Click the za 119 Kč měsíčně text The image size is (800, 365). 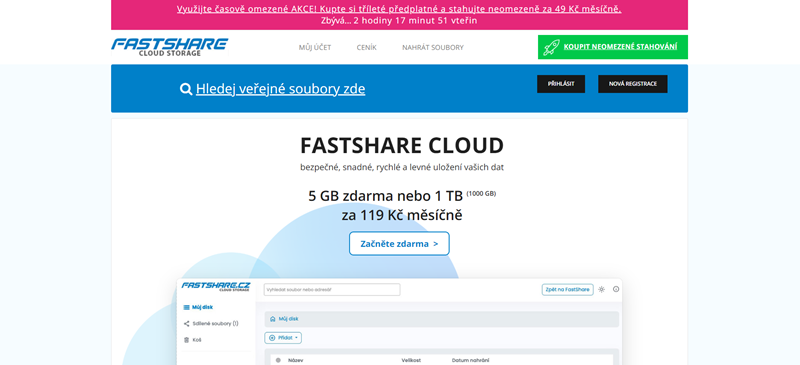click(402, 215)
